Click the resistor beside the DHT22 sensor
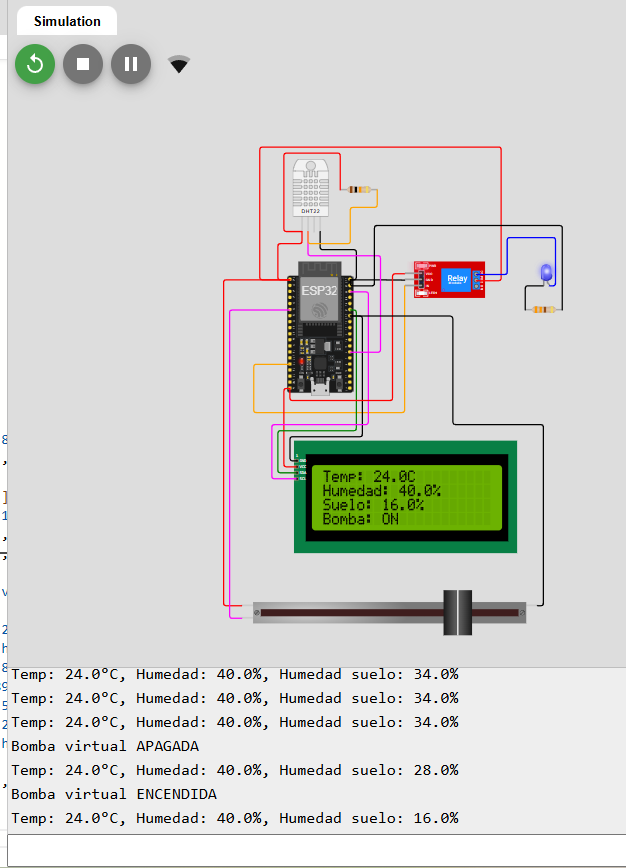This screenshot has height=868, width=626. tap(358, 189)
